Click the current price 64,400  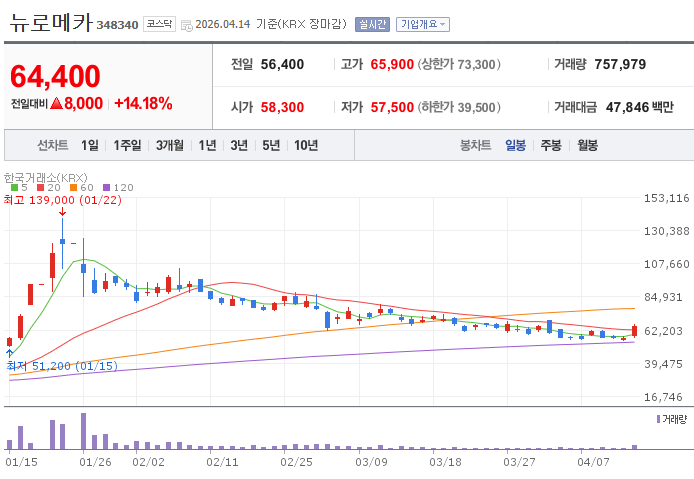55,76
